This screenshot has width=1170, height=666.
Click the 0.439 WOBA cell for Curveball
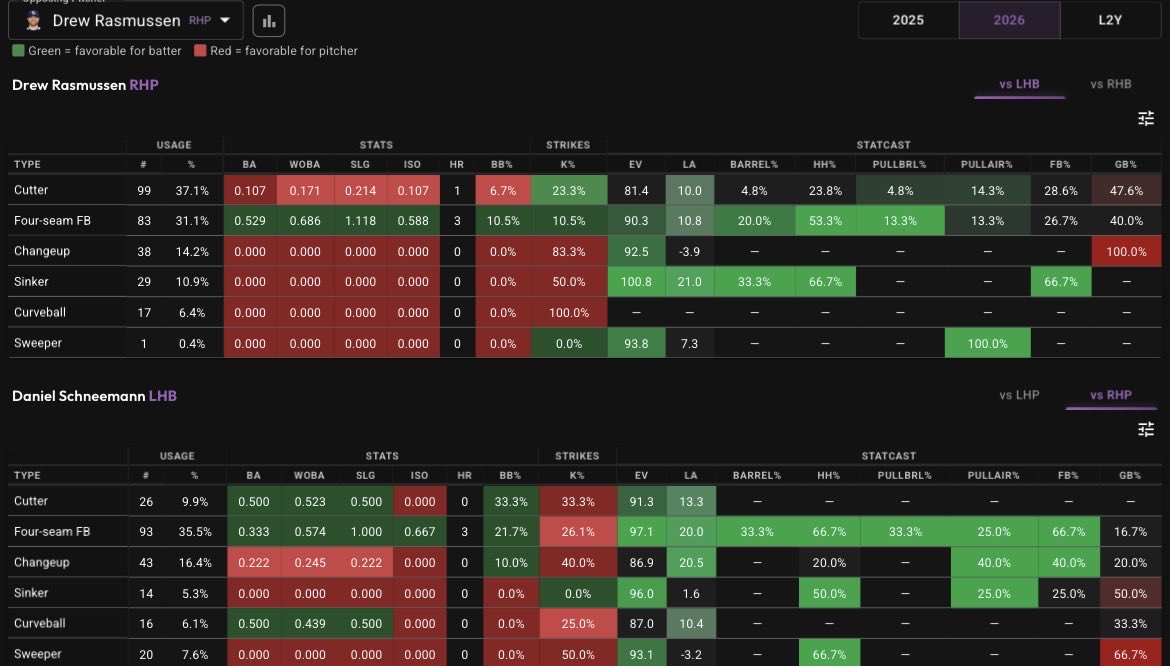310,623
